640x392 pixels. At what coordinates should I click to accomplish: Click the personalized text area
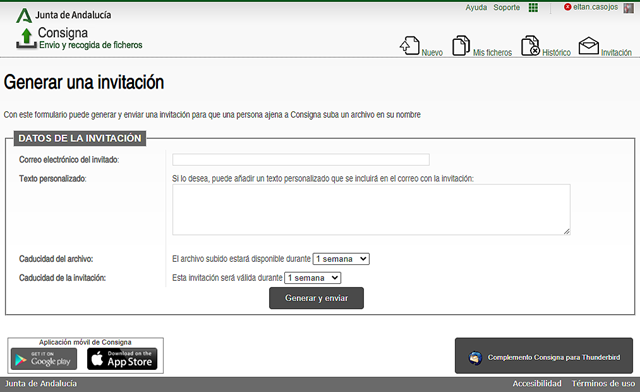click(371, 209)
